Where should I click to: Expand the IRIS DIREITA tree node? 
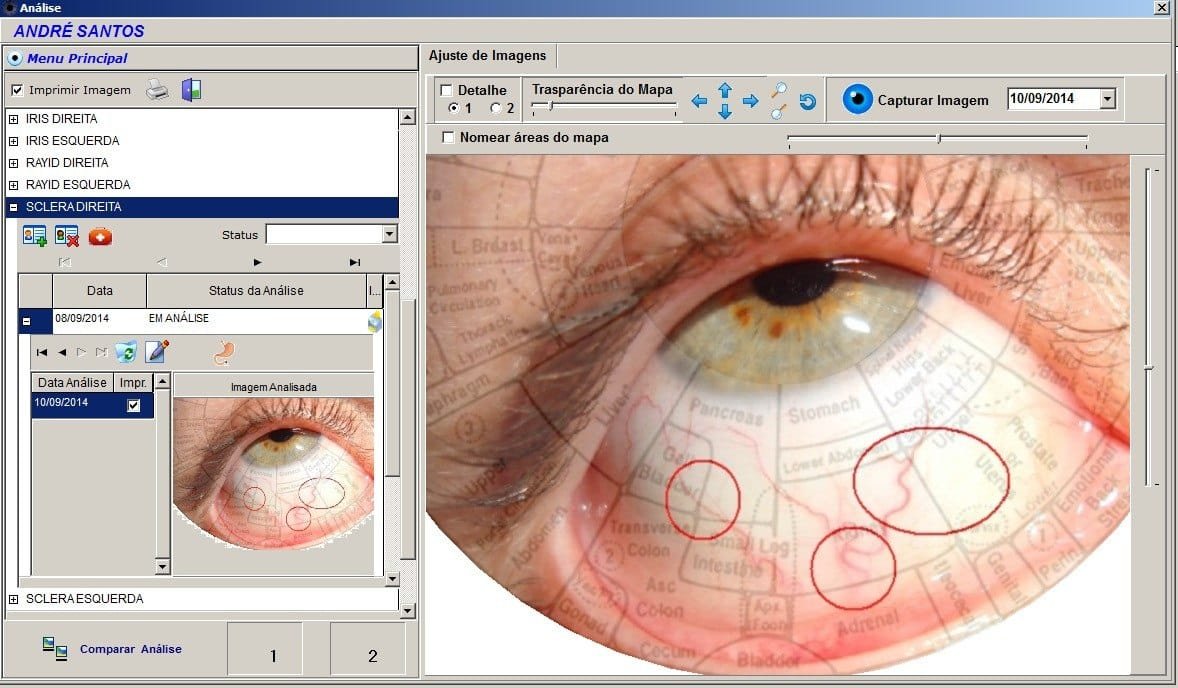(14, 119)
